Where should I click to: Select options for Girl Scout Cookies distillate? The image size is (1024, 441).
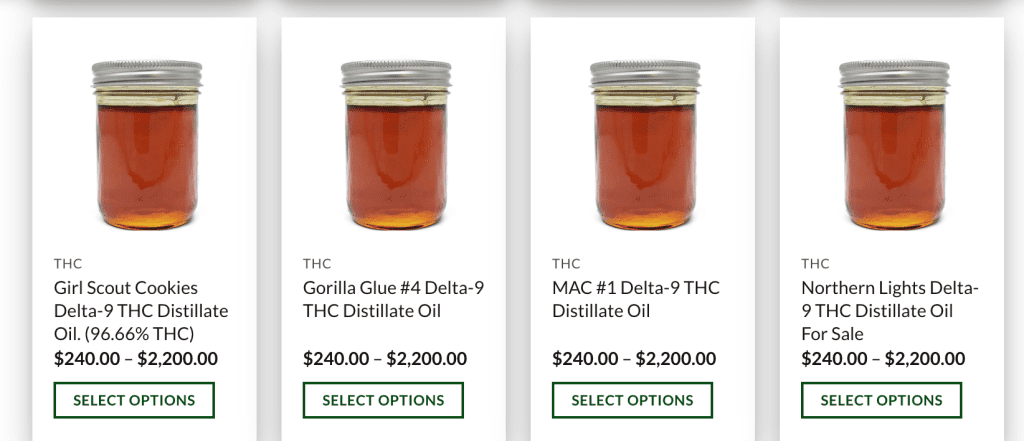point(134,400)
